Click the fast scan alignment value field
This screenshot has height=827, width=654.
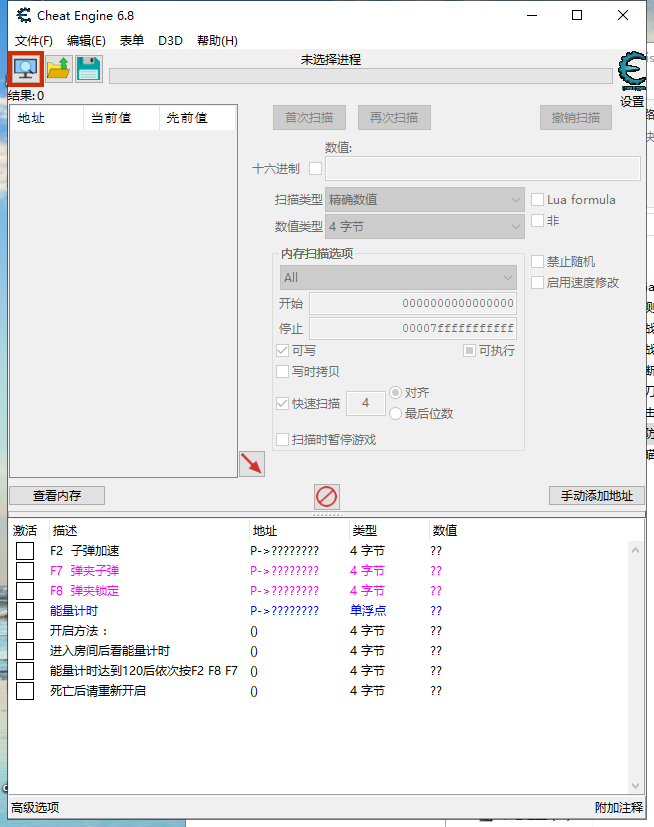[366, 403]
